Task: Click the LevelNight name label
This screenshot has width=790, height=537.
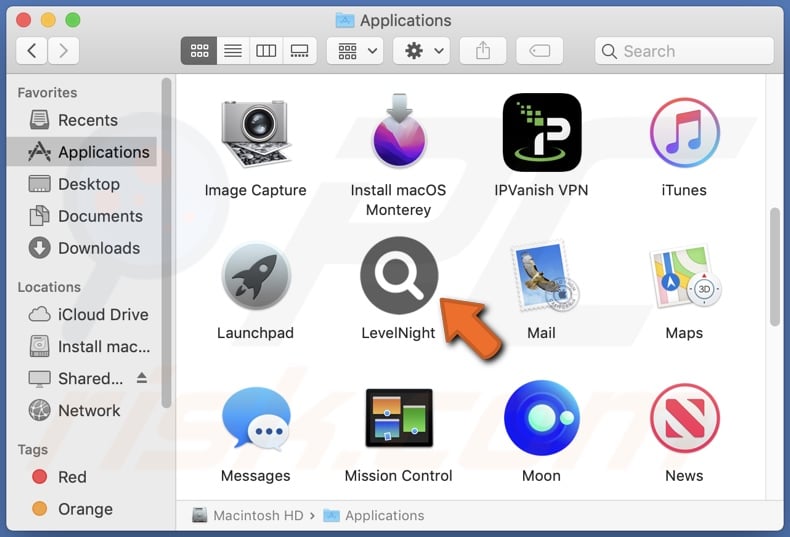Action: click(x=398, y=333)
